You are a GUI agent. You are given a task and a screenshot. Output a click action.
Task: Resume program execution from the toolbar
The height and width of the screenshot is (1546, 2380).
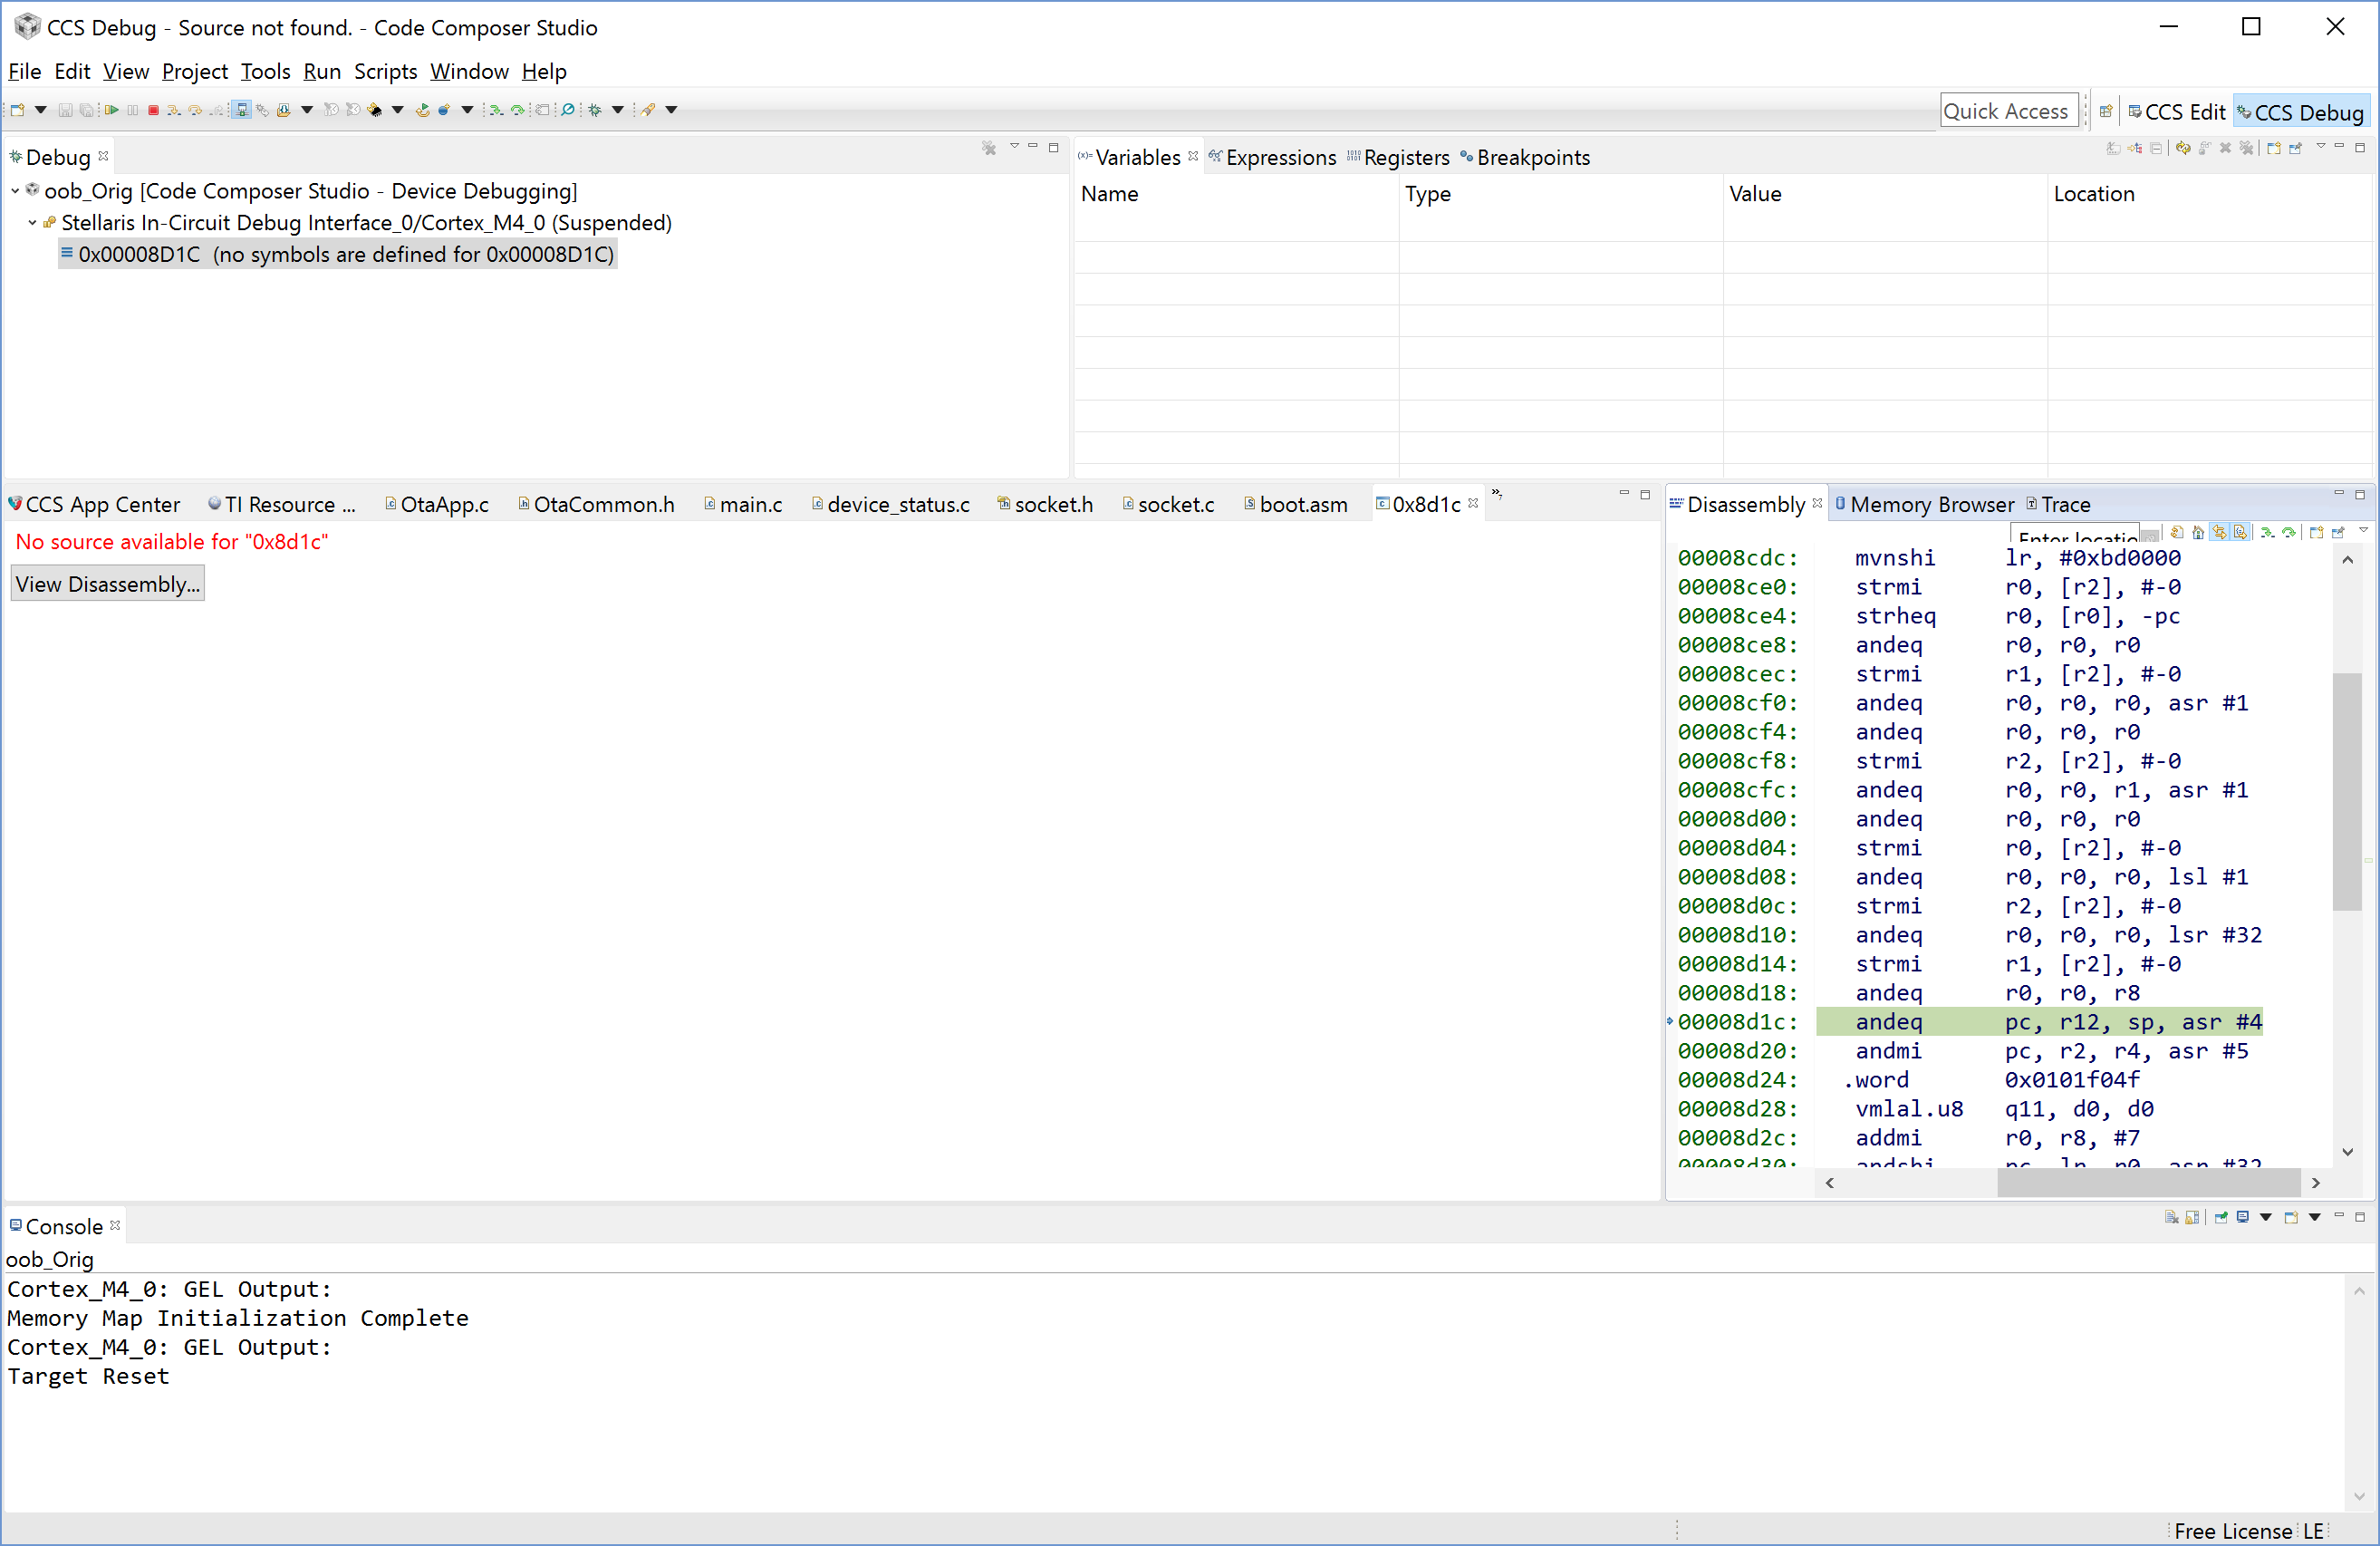point(113,110)
